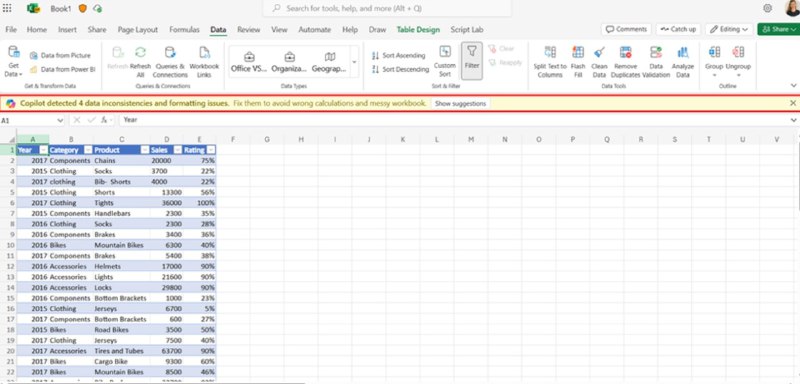The width and height of the screenshot is (800, 384).
Task: Click the search box for tools and help
Action: [387, 9]
